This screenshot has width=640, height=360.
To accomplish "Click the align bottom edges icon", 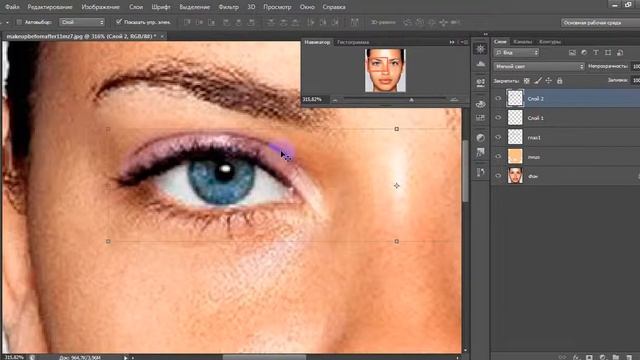I will (x=211, y=22).
